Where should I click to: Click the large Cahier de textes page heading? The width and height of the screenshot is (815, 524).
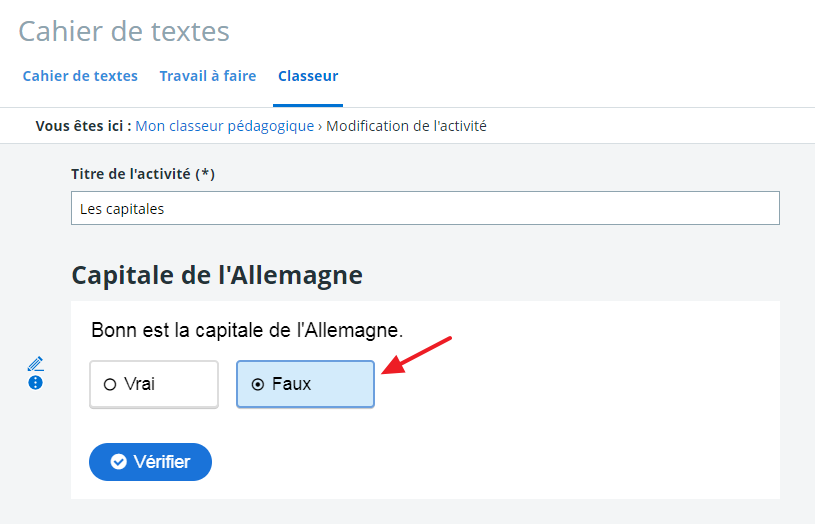[124, 31]
